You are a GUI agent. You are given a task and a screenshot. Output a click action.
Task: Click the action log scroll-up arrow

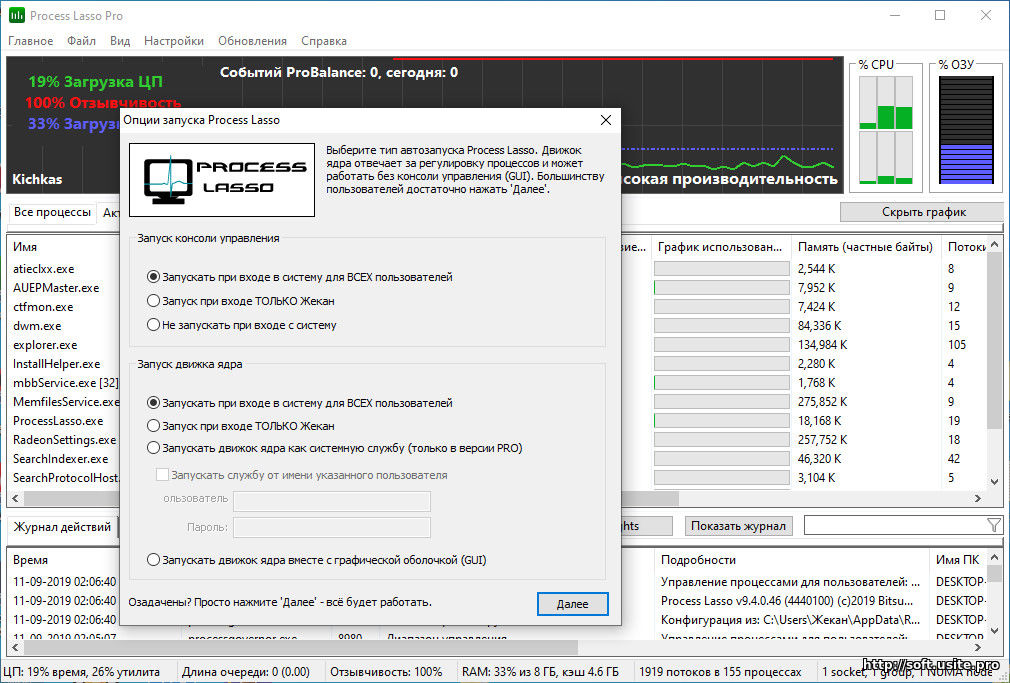(995, 558)
